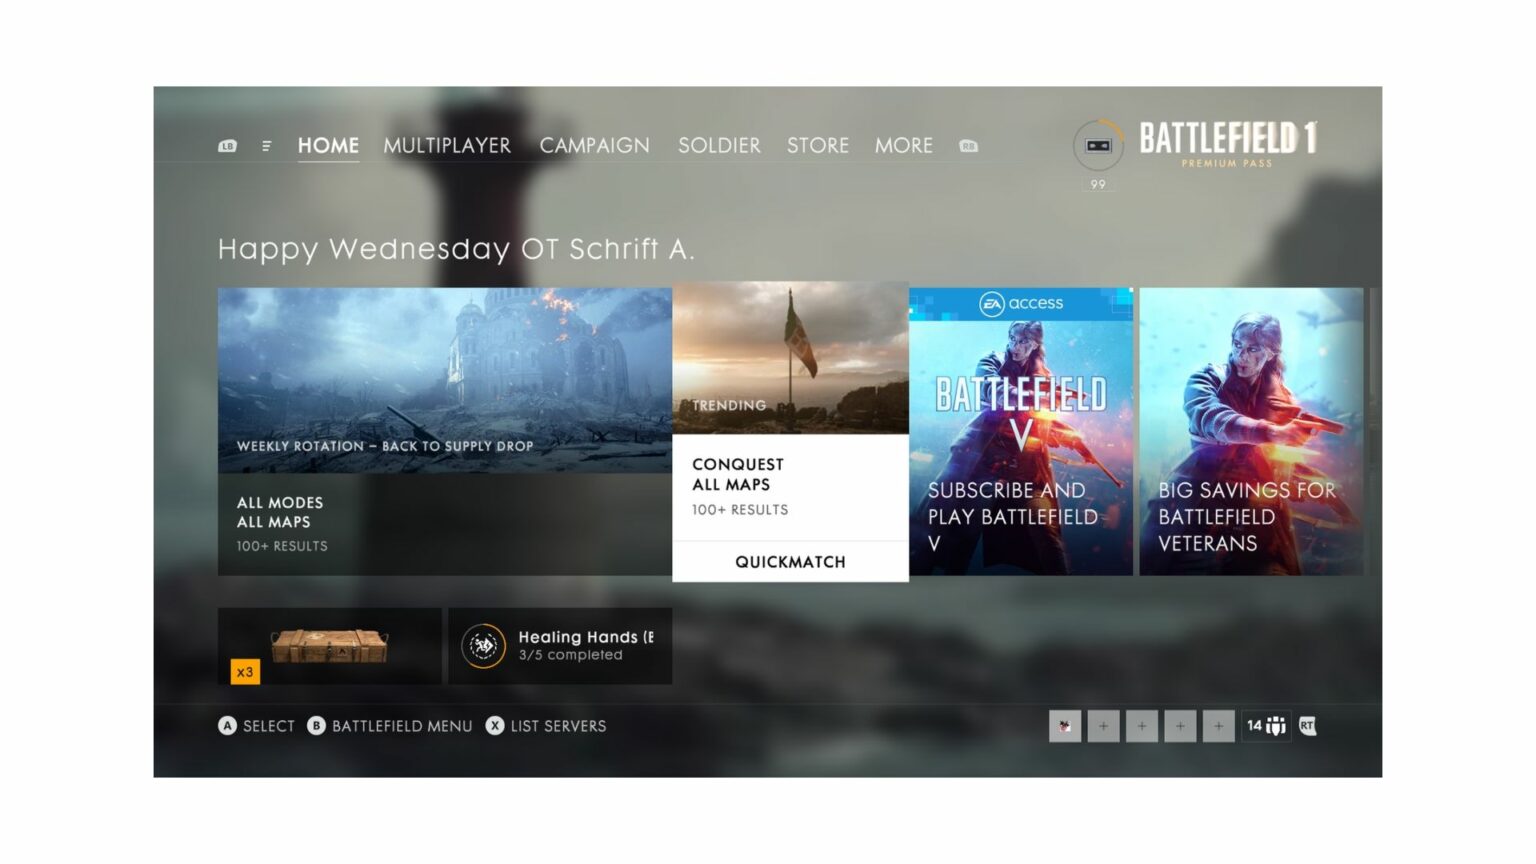Click the Battlefield Menu prompt label
Screen dimensions: 1536x864
coord(402,726)
